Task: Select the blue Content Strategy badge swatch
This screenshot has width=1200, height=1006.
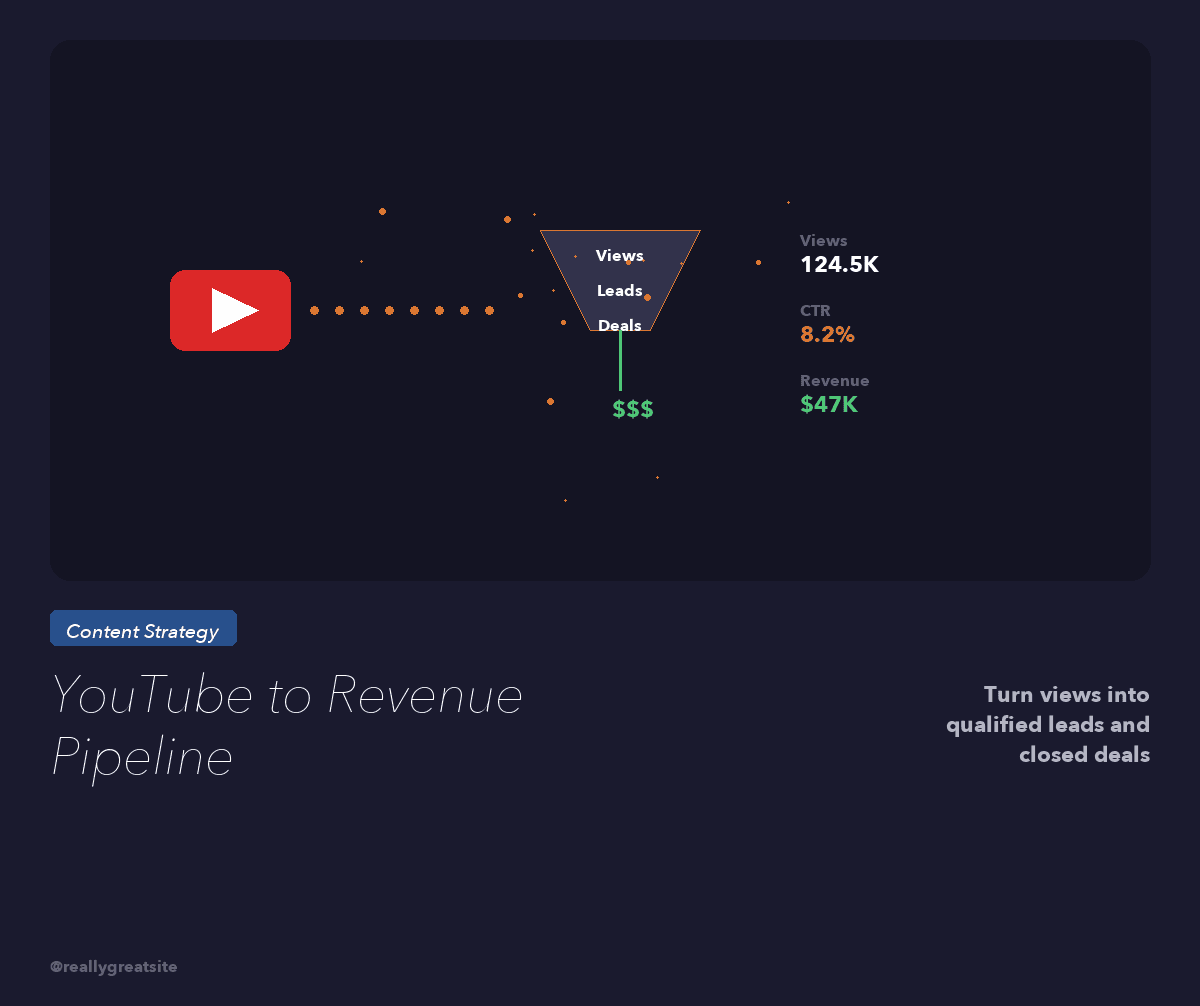Action: [143, 628]
